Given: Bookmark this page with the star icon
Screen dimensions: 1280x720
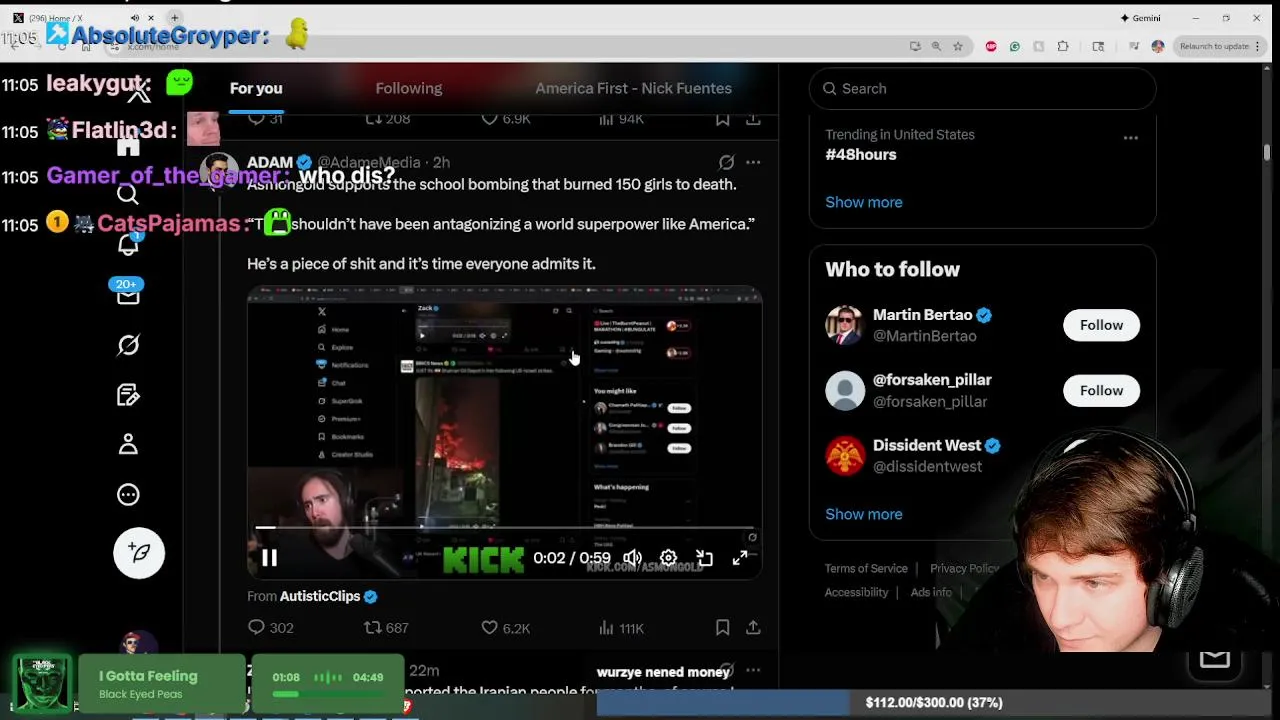Looking at the screenshot, I should 958,46.
